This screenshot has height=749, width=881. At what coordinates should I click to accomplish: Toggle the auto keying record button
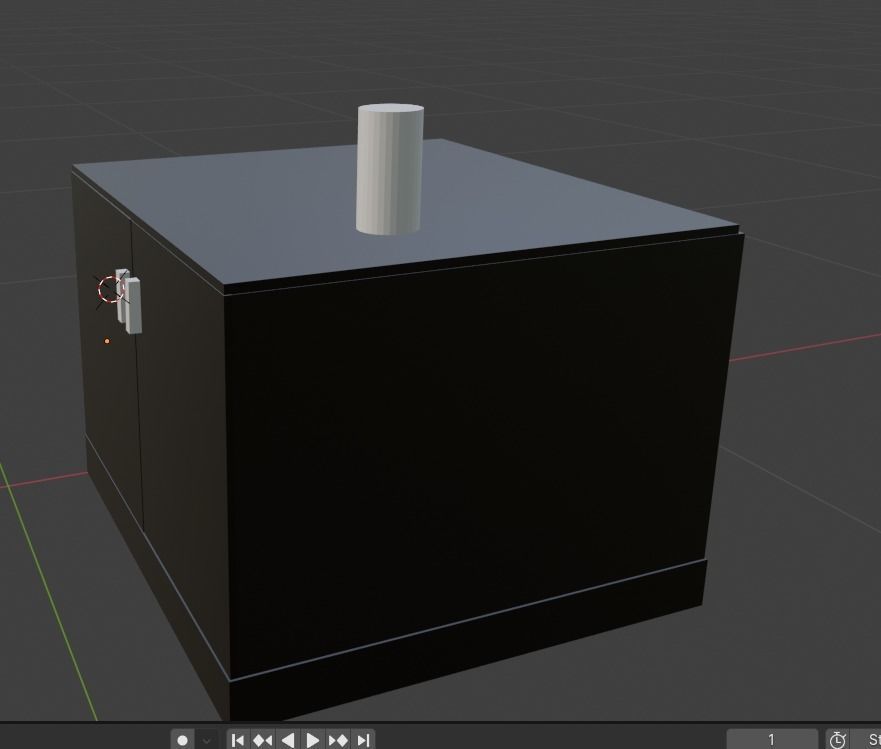pyautogui.click(x=183, y=740)
